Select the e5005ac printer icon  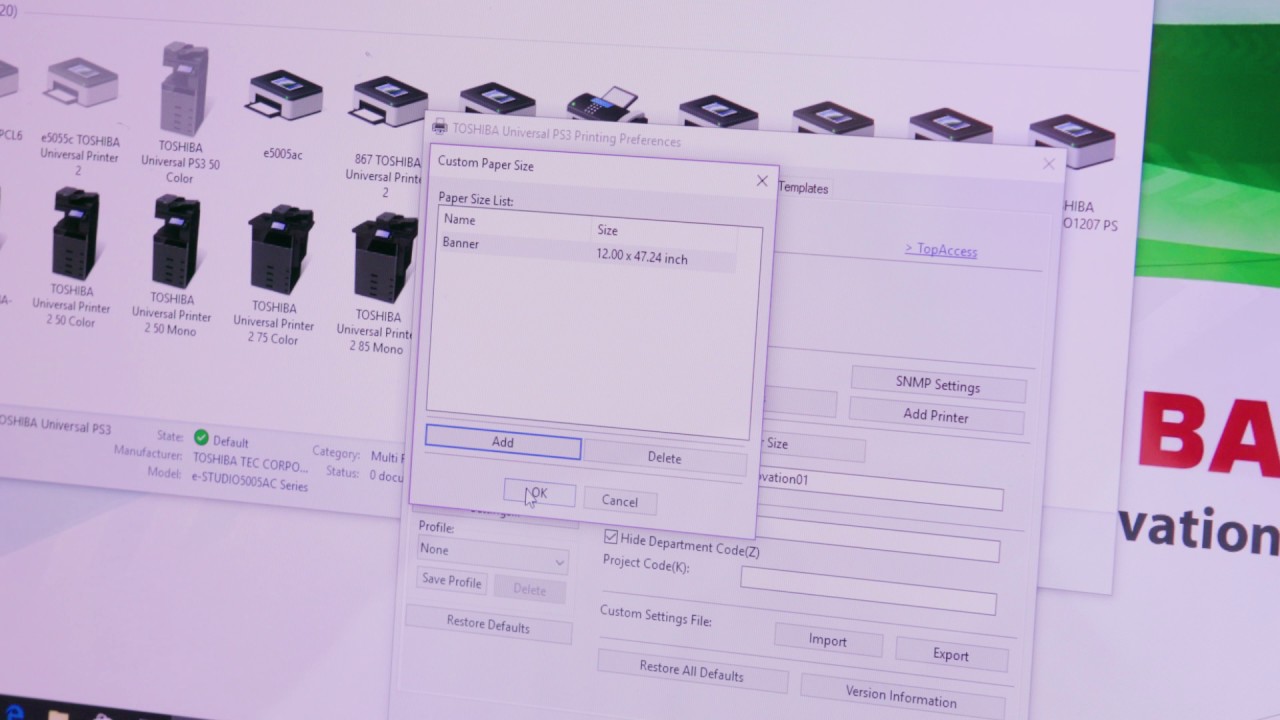[283, 95]
